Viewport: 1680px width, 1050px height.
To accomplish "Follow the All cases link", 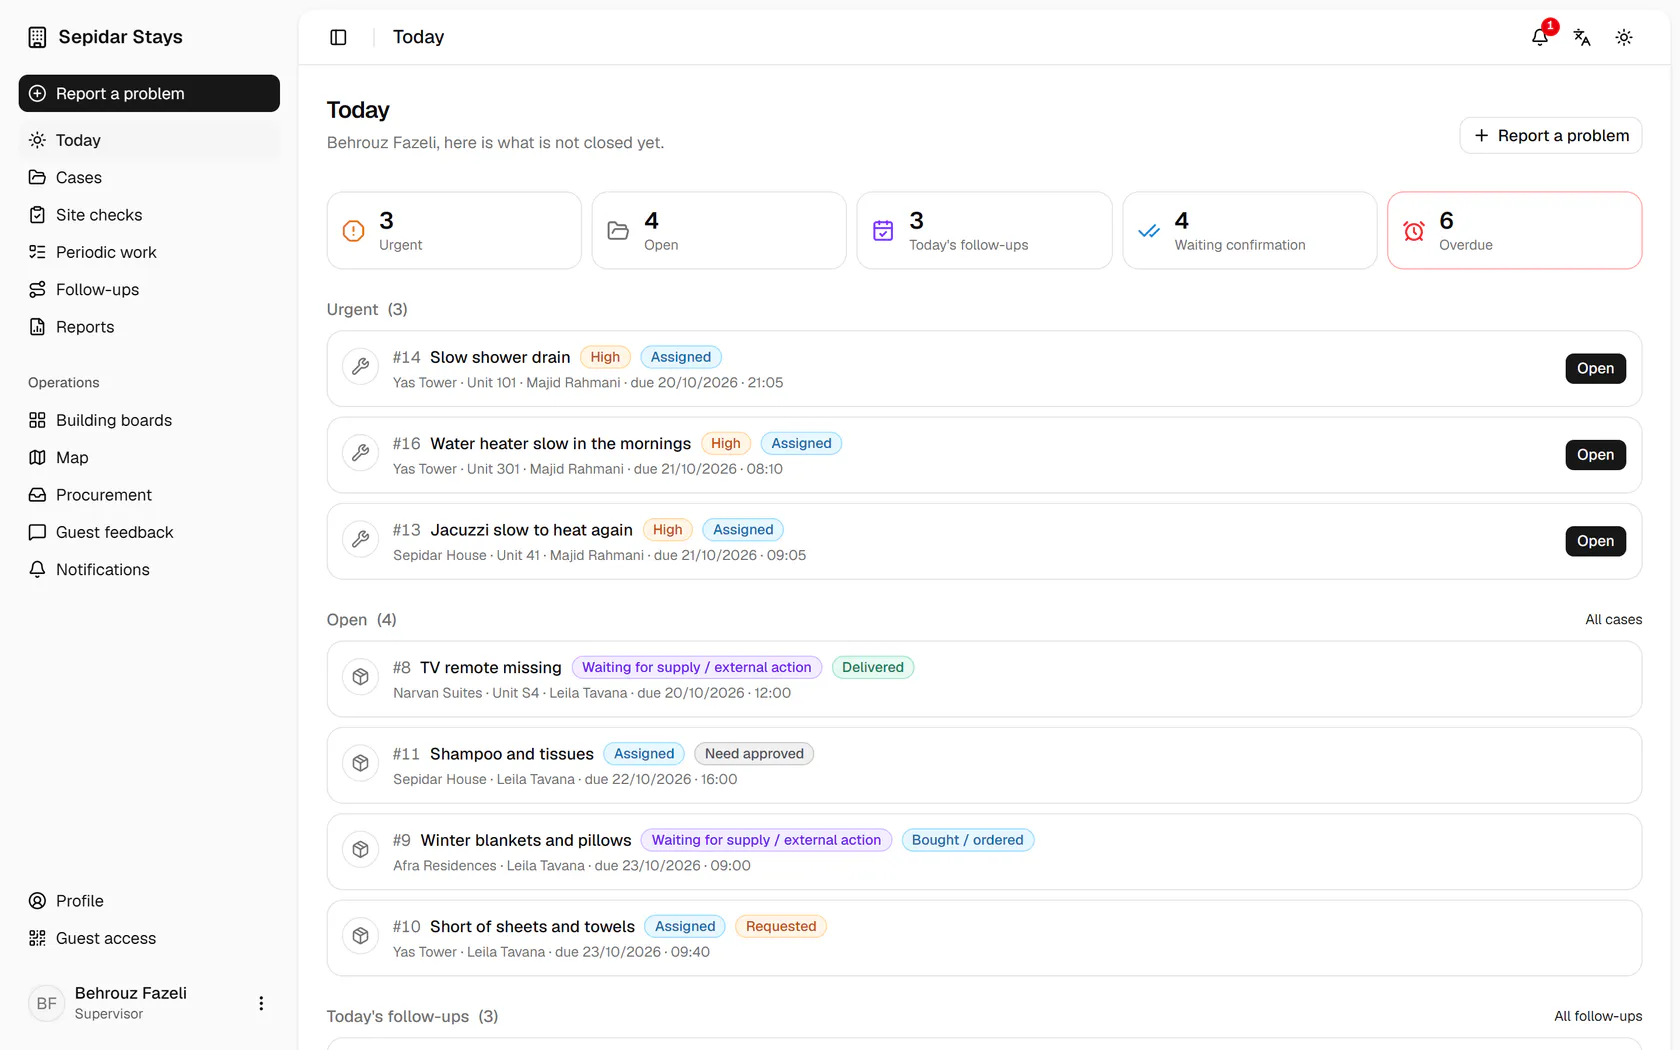I will pyautogui.click(x=1613, y=620).
